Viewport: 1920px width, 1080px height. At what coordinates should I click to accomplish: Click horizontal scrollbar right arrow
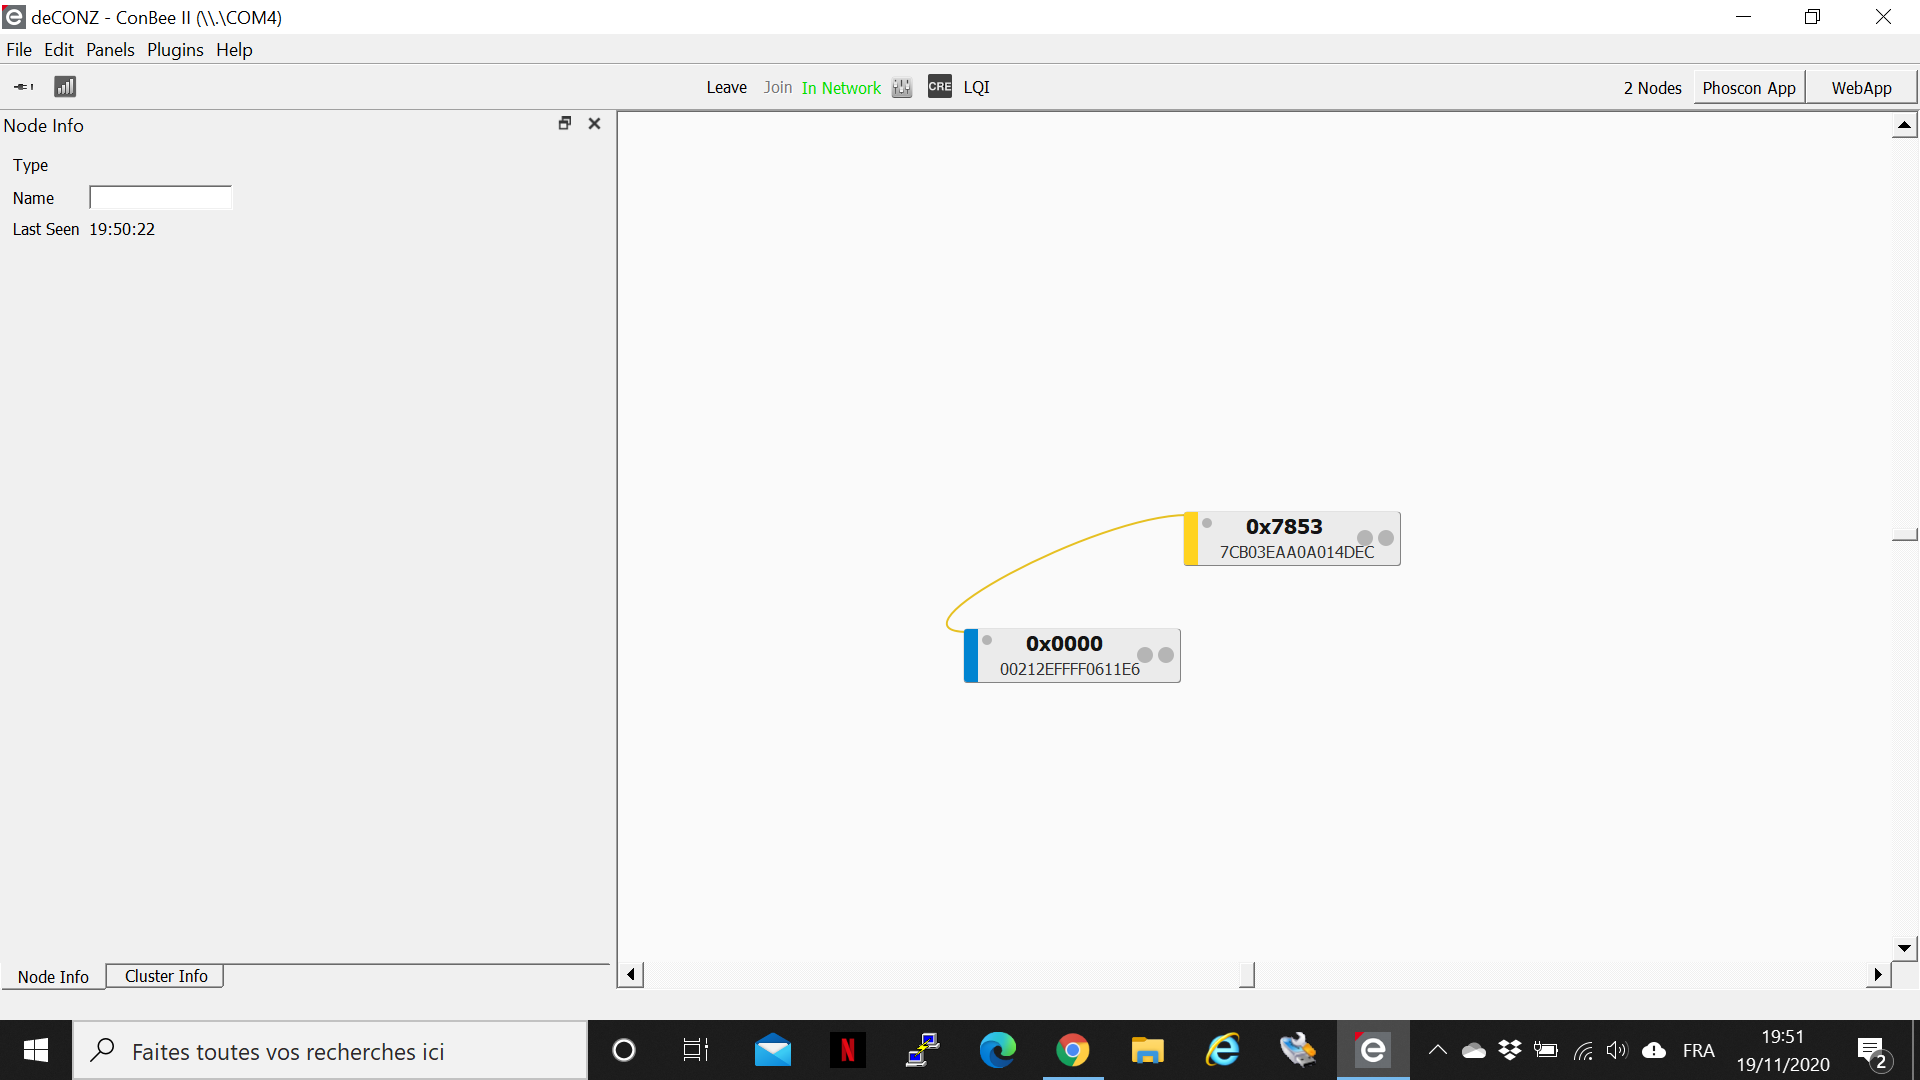tap(1878, 974)
